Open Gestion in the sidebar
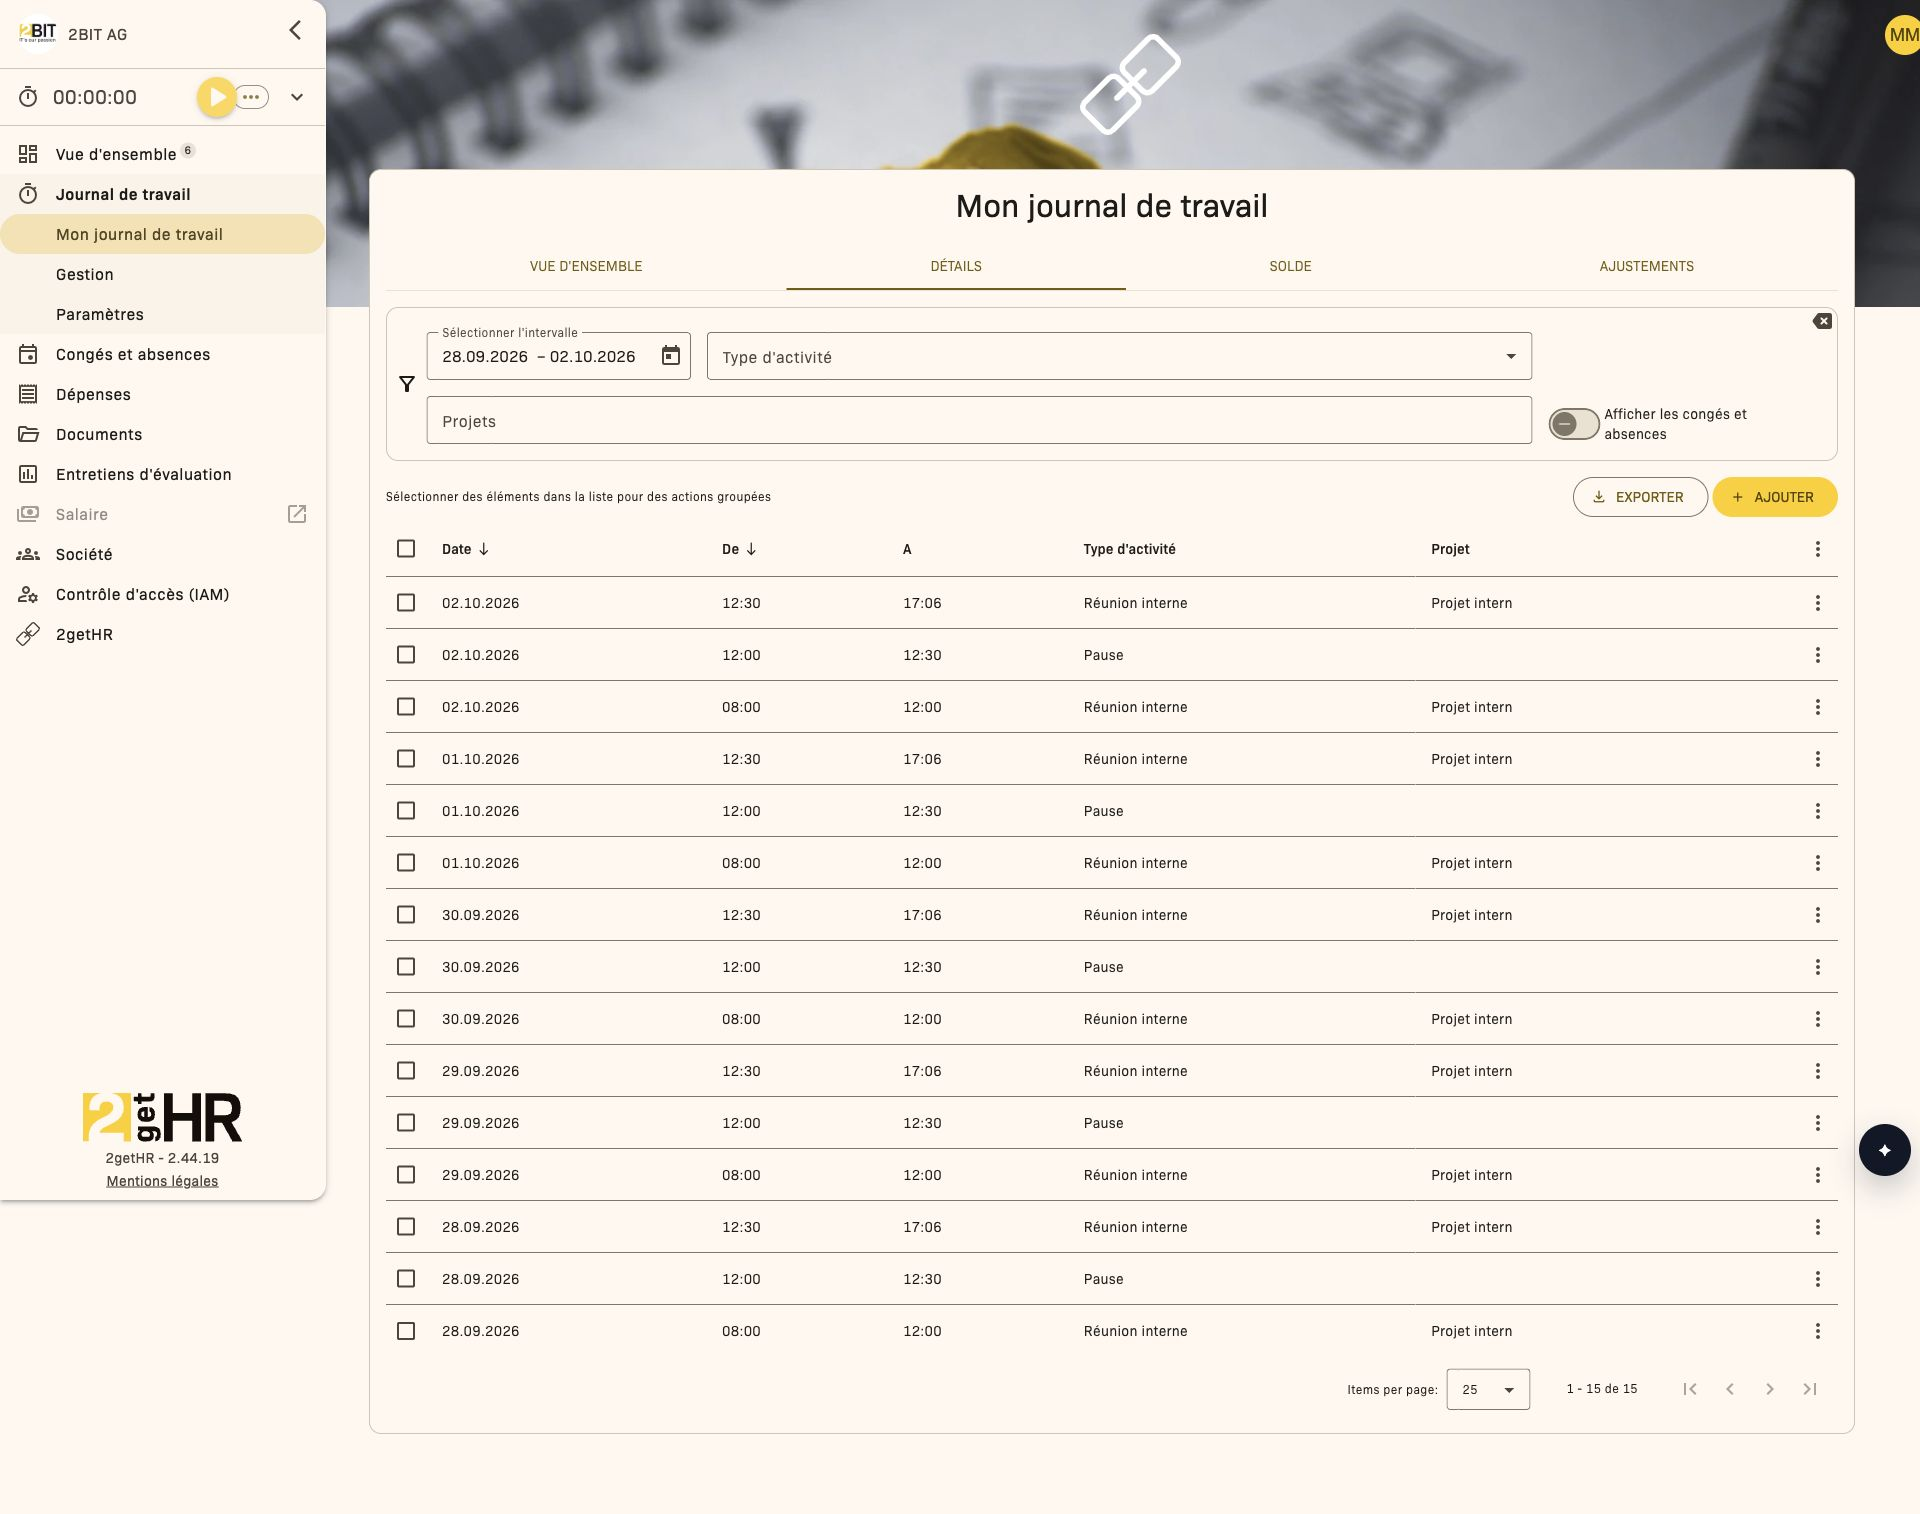Screen dimensions: 1920x1514 coord(162,274)
